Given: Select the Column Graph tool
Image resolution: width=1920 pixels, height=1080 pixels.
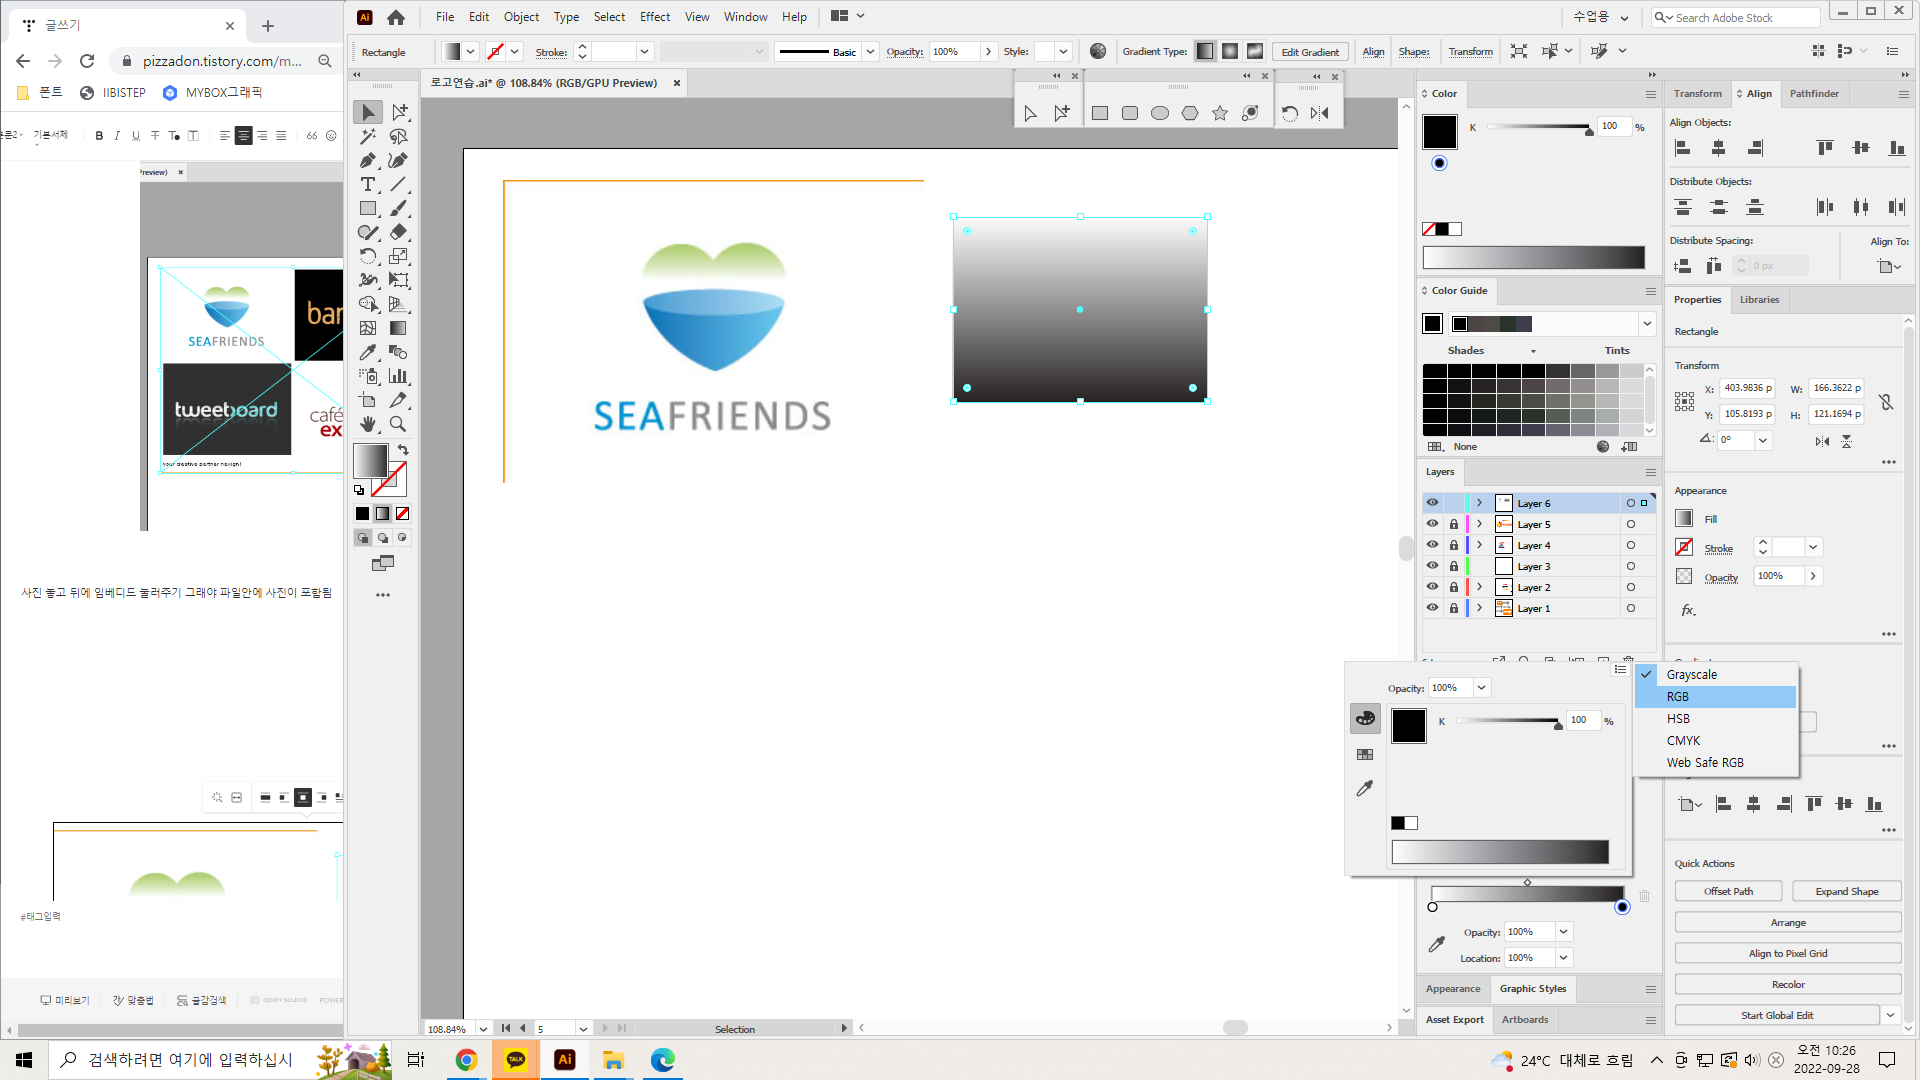Looking at the screenshot, I should coord(398,376).
